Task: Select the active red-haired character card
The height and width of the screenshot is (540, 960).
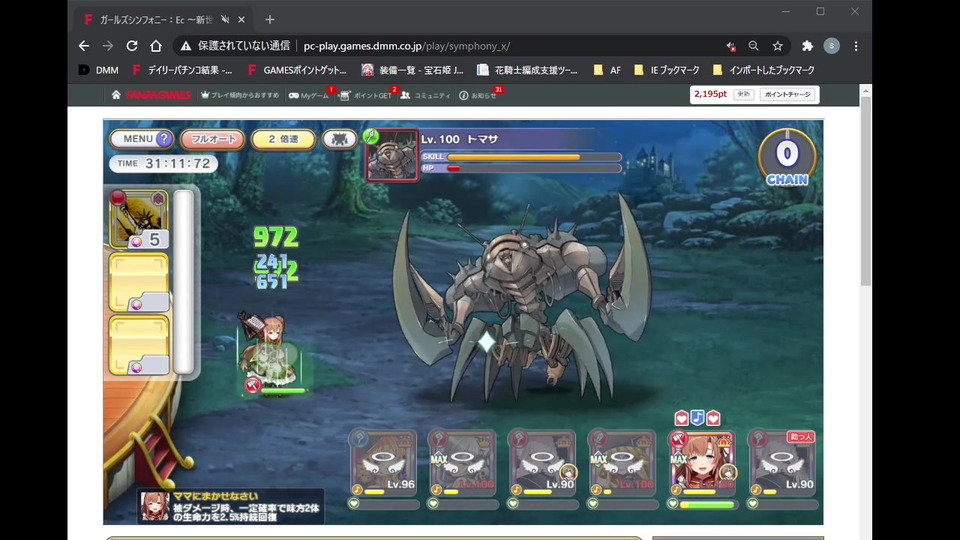Action: (x=702, y=463)
